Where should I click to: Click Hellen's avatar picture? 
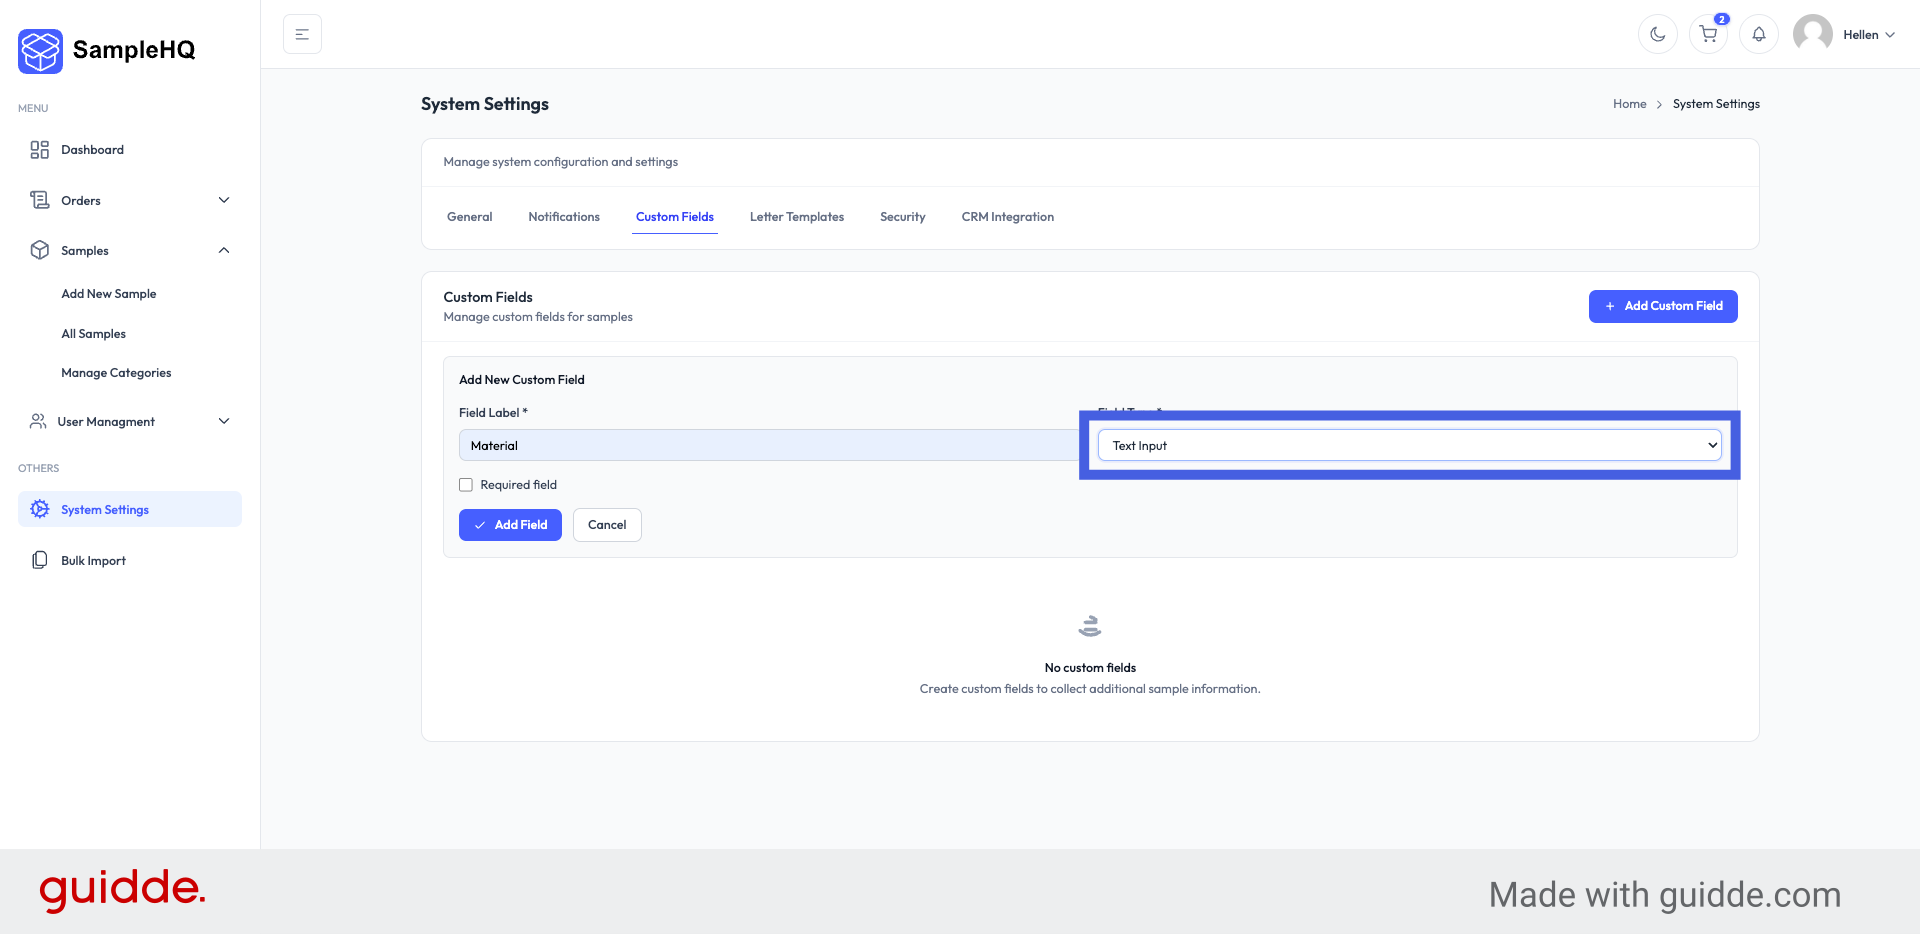click(1813, 34)
